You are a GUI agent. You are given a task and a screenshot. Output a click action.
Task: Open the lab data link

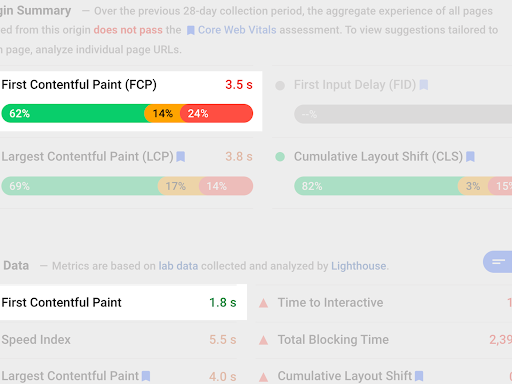click(x=178, y=266)
